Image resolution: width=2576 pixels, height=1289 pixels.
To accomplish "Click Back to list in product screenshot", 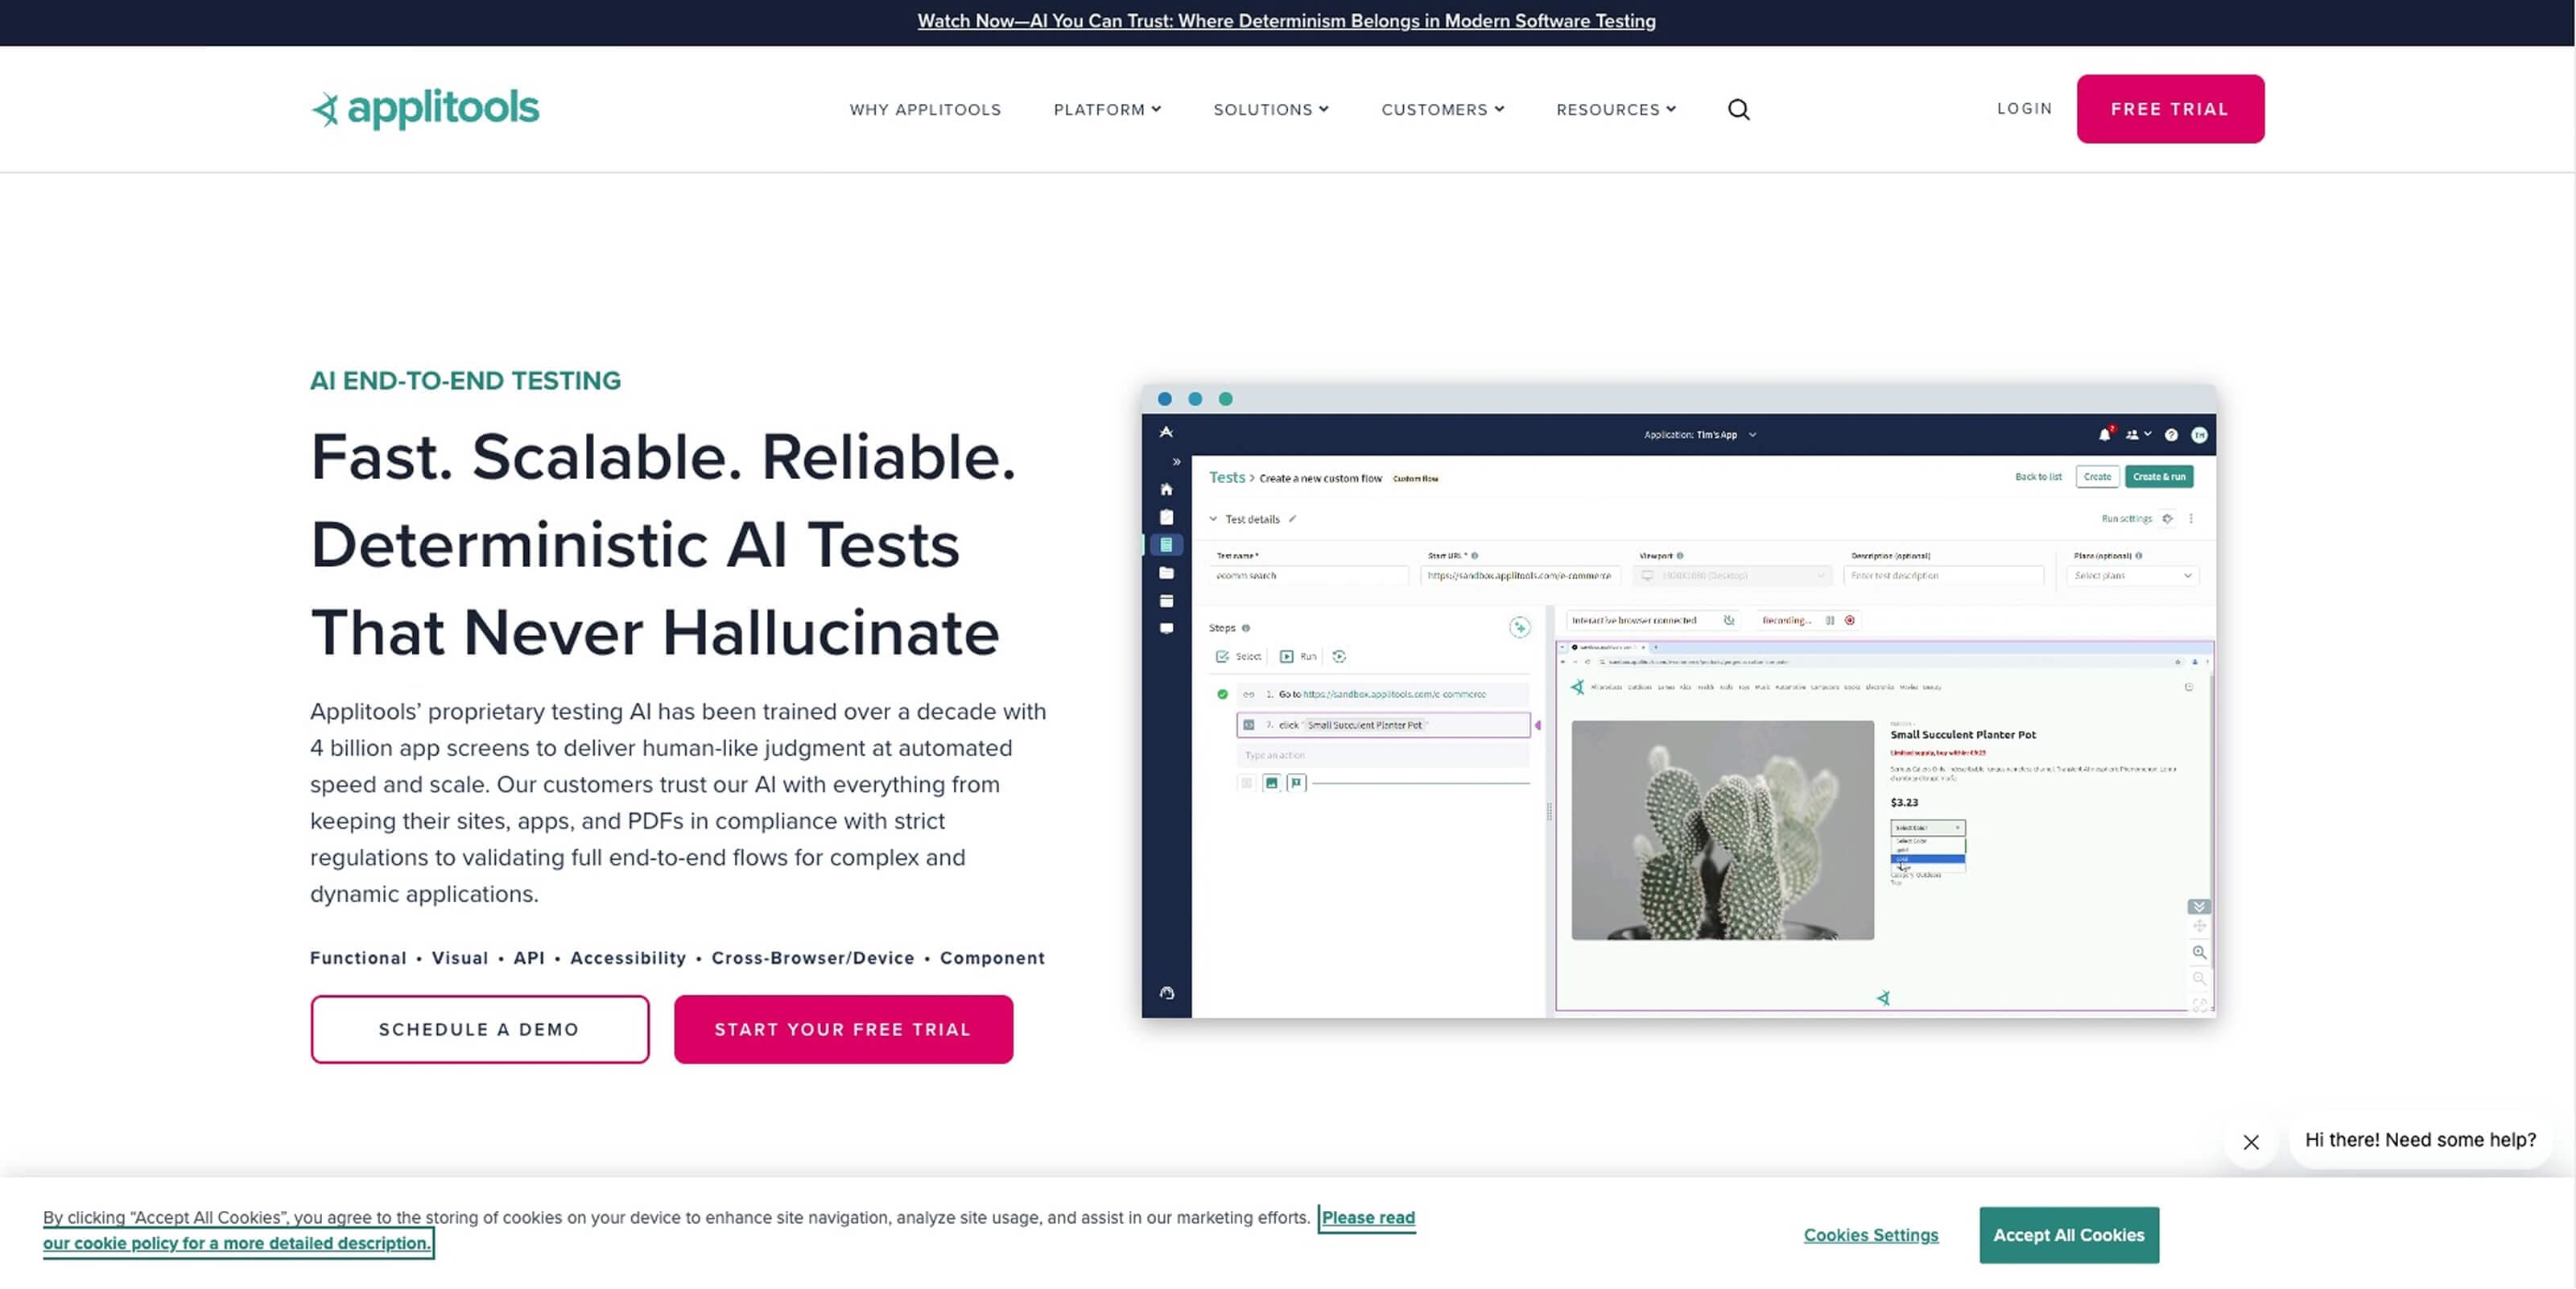I will pyautogui.click(x=2038, y=477).
